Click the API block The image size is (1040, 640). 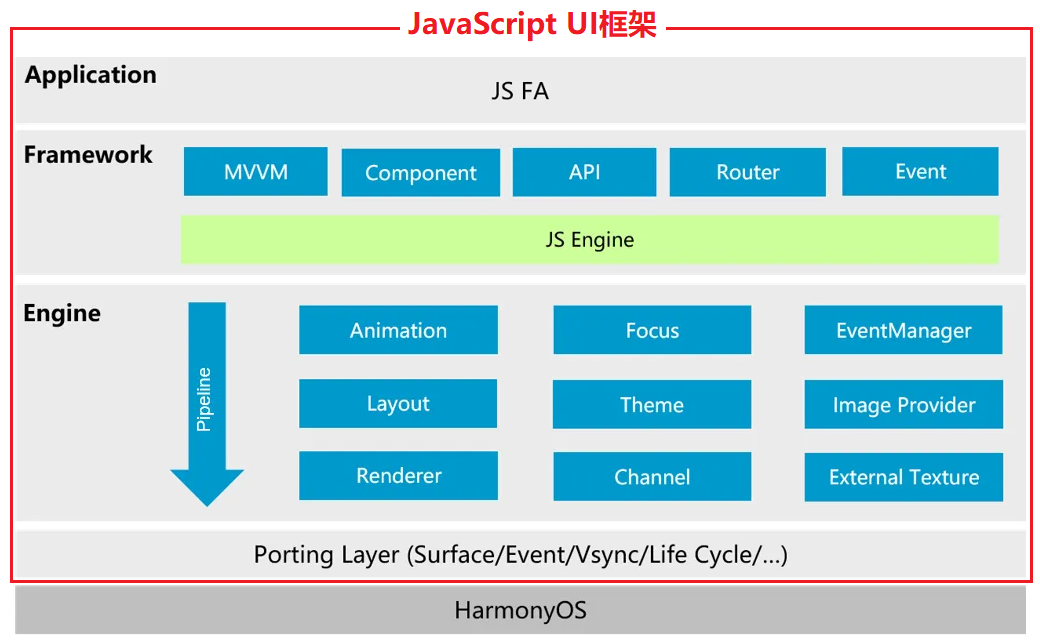click(x=584, y=172)
